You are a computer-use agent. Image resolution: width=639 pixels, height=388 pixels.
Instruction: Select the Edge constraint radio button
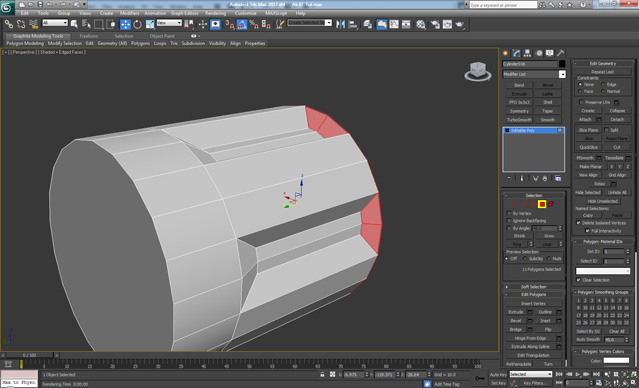pyautogui.click(x=603, y=84)
